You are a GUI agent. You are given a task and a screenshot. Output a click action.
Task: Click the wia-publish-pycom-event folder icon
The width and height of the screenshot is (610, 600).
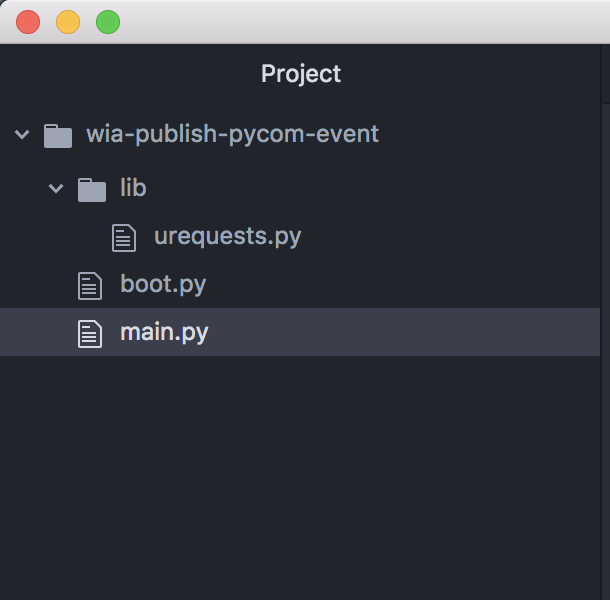coord(58,136)
